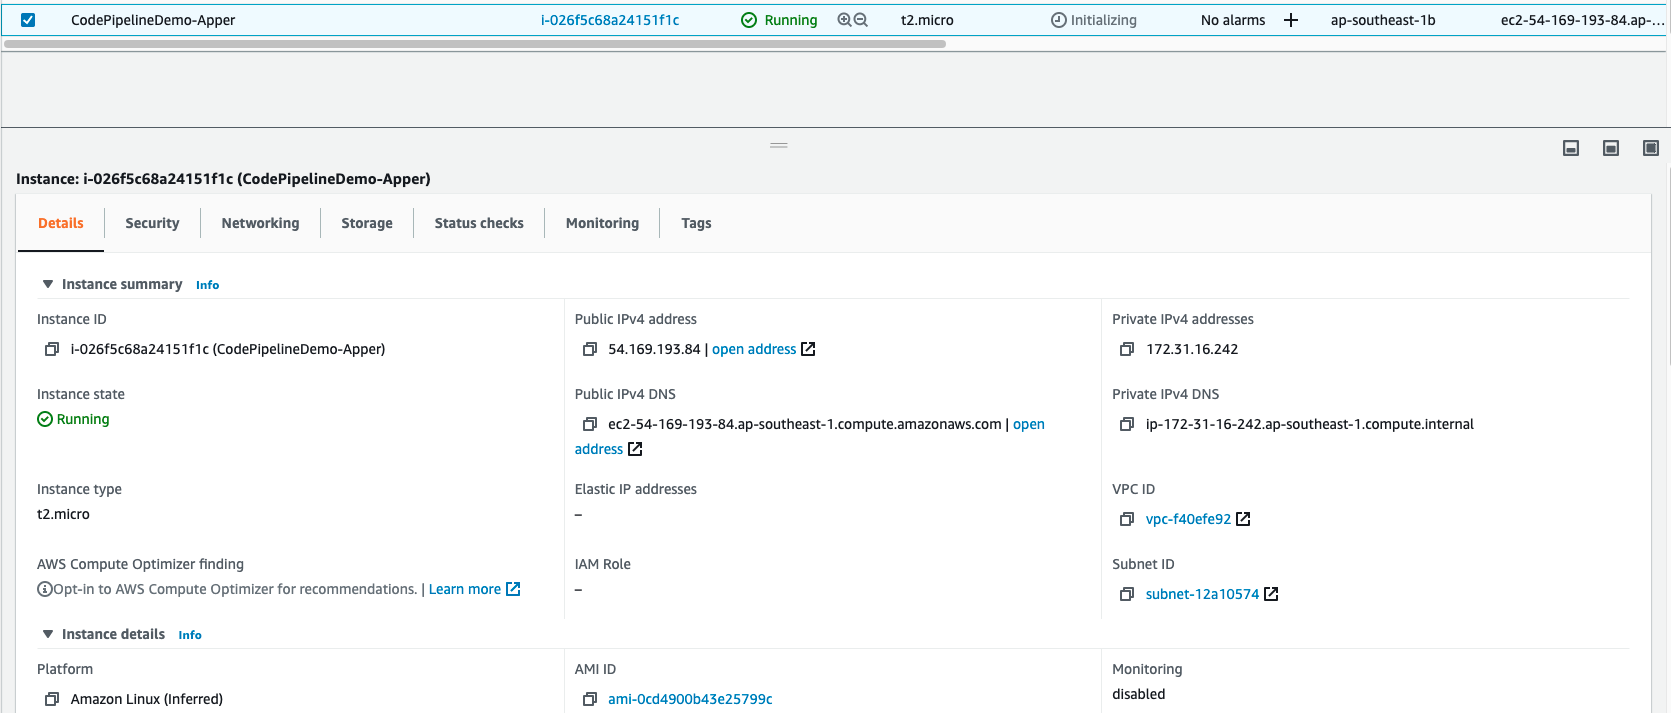The height and width of the screenshot is (713, 1671).
Task: Uncheck the CodePipelineDemo-Apper instance checkbox
Action: (28, 20)
